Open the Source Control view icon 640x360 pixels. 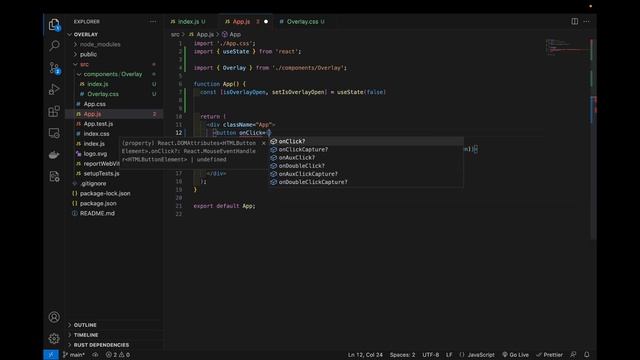point(54,68)
